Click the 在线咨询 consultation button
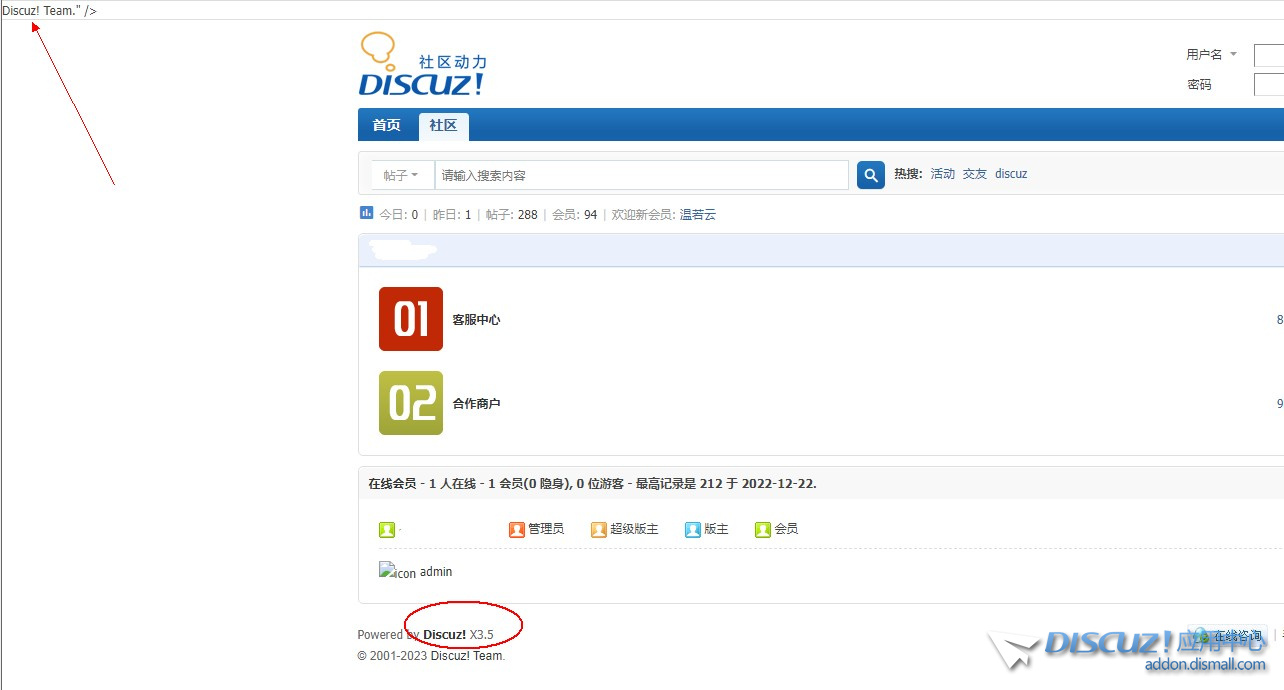The image size is (1284, 690). 1226,636
